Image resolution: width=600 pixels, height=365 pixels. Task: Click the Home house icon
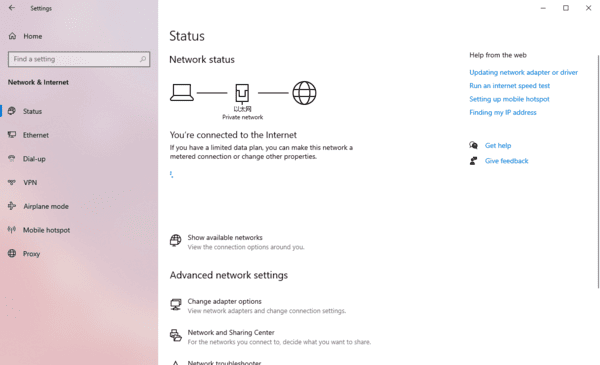[x=12, y=36]
